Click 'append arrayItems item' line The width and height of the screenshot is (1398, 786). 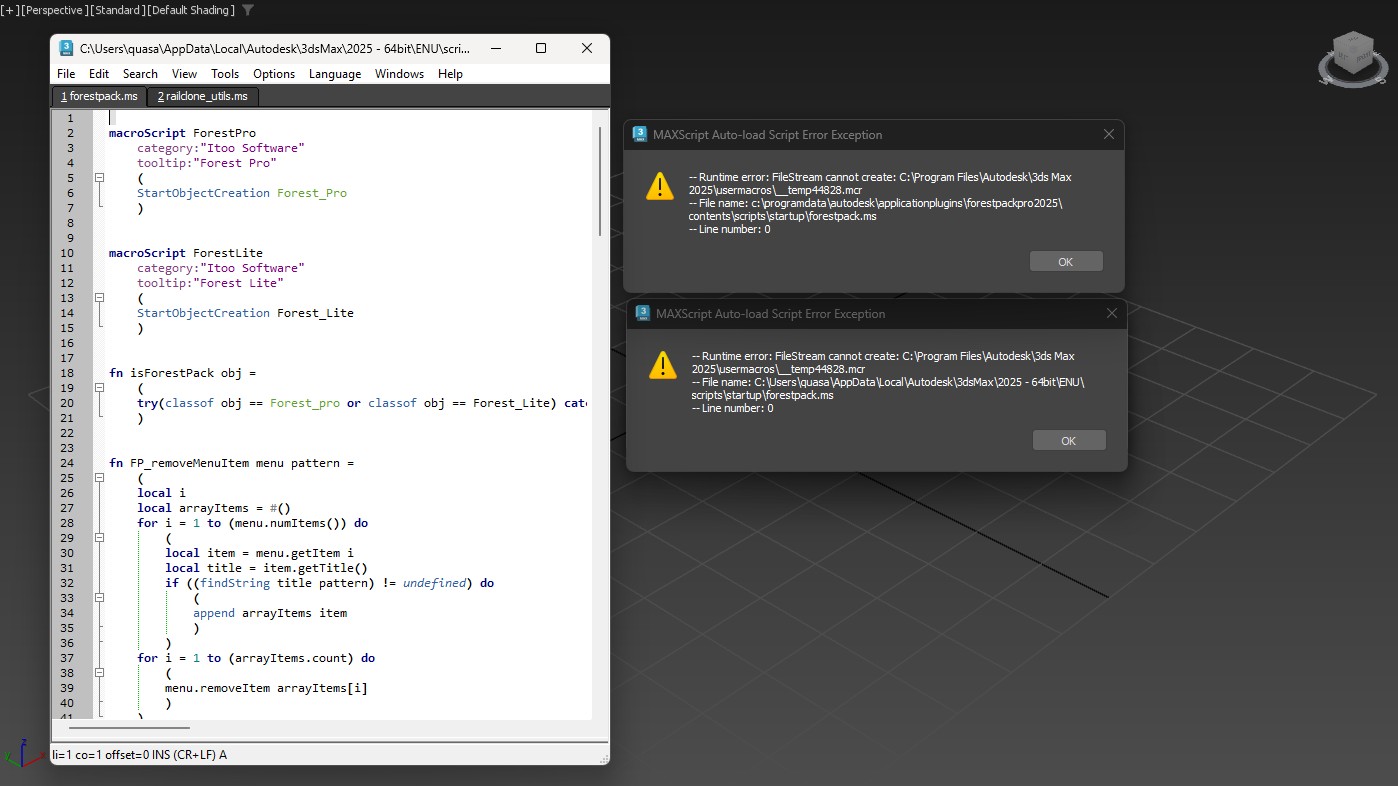click(x=270, y=613)
